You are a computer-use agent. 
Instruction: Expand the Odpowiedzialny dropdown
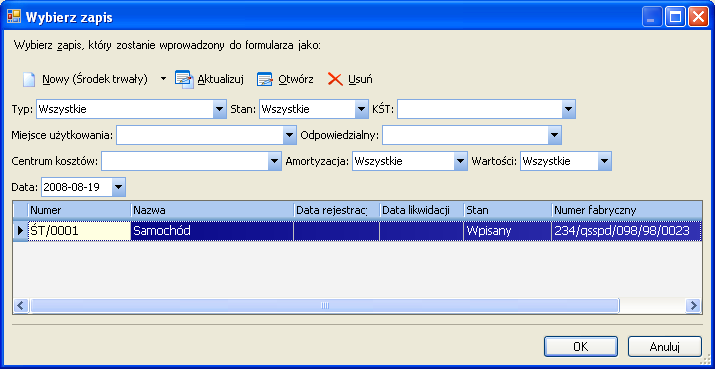554,135
